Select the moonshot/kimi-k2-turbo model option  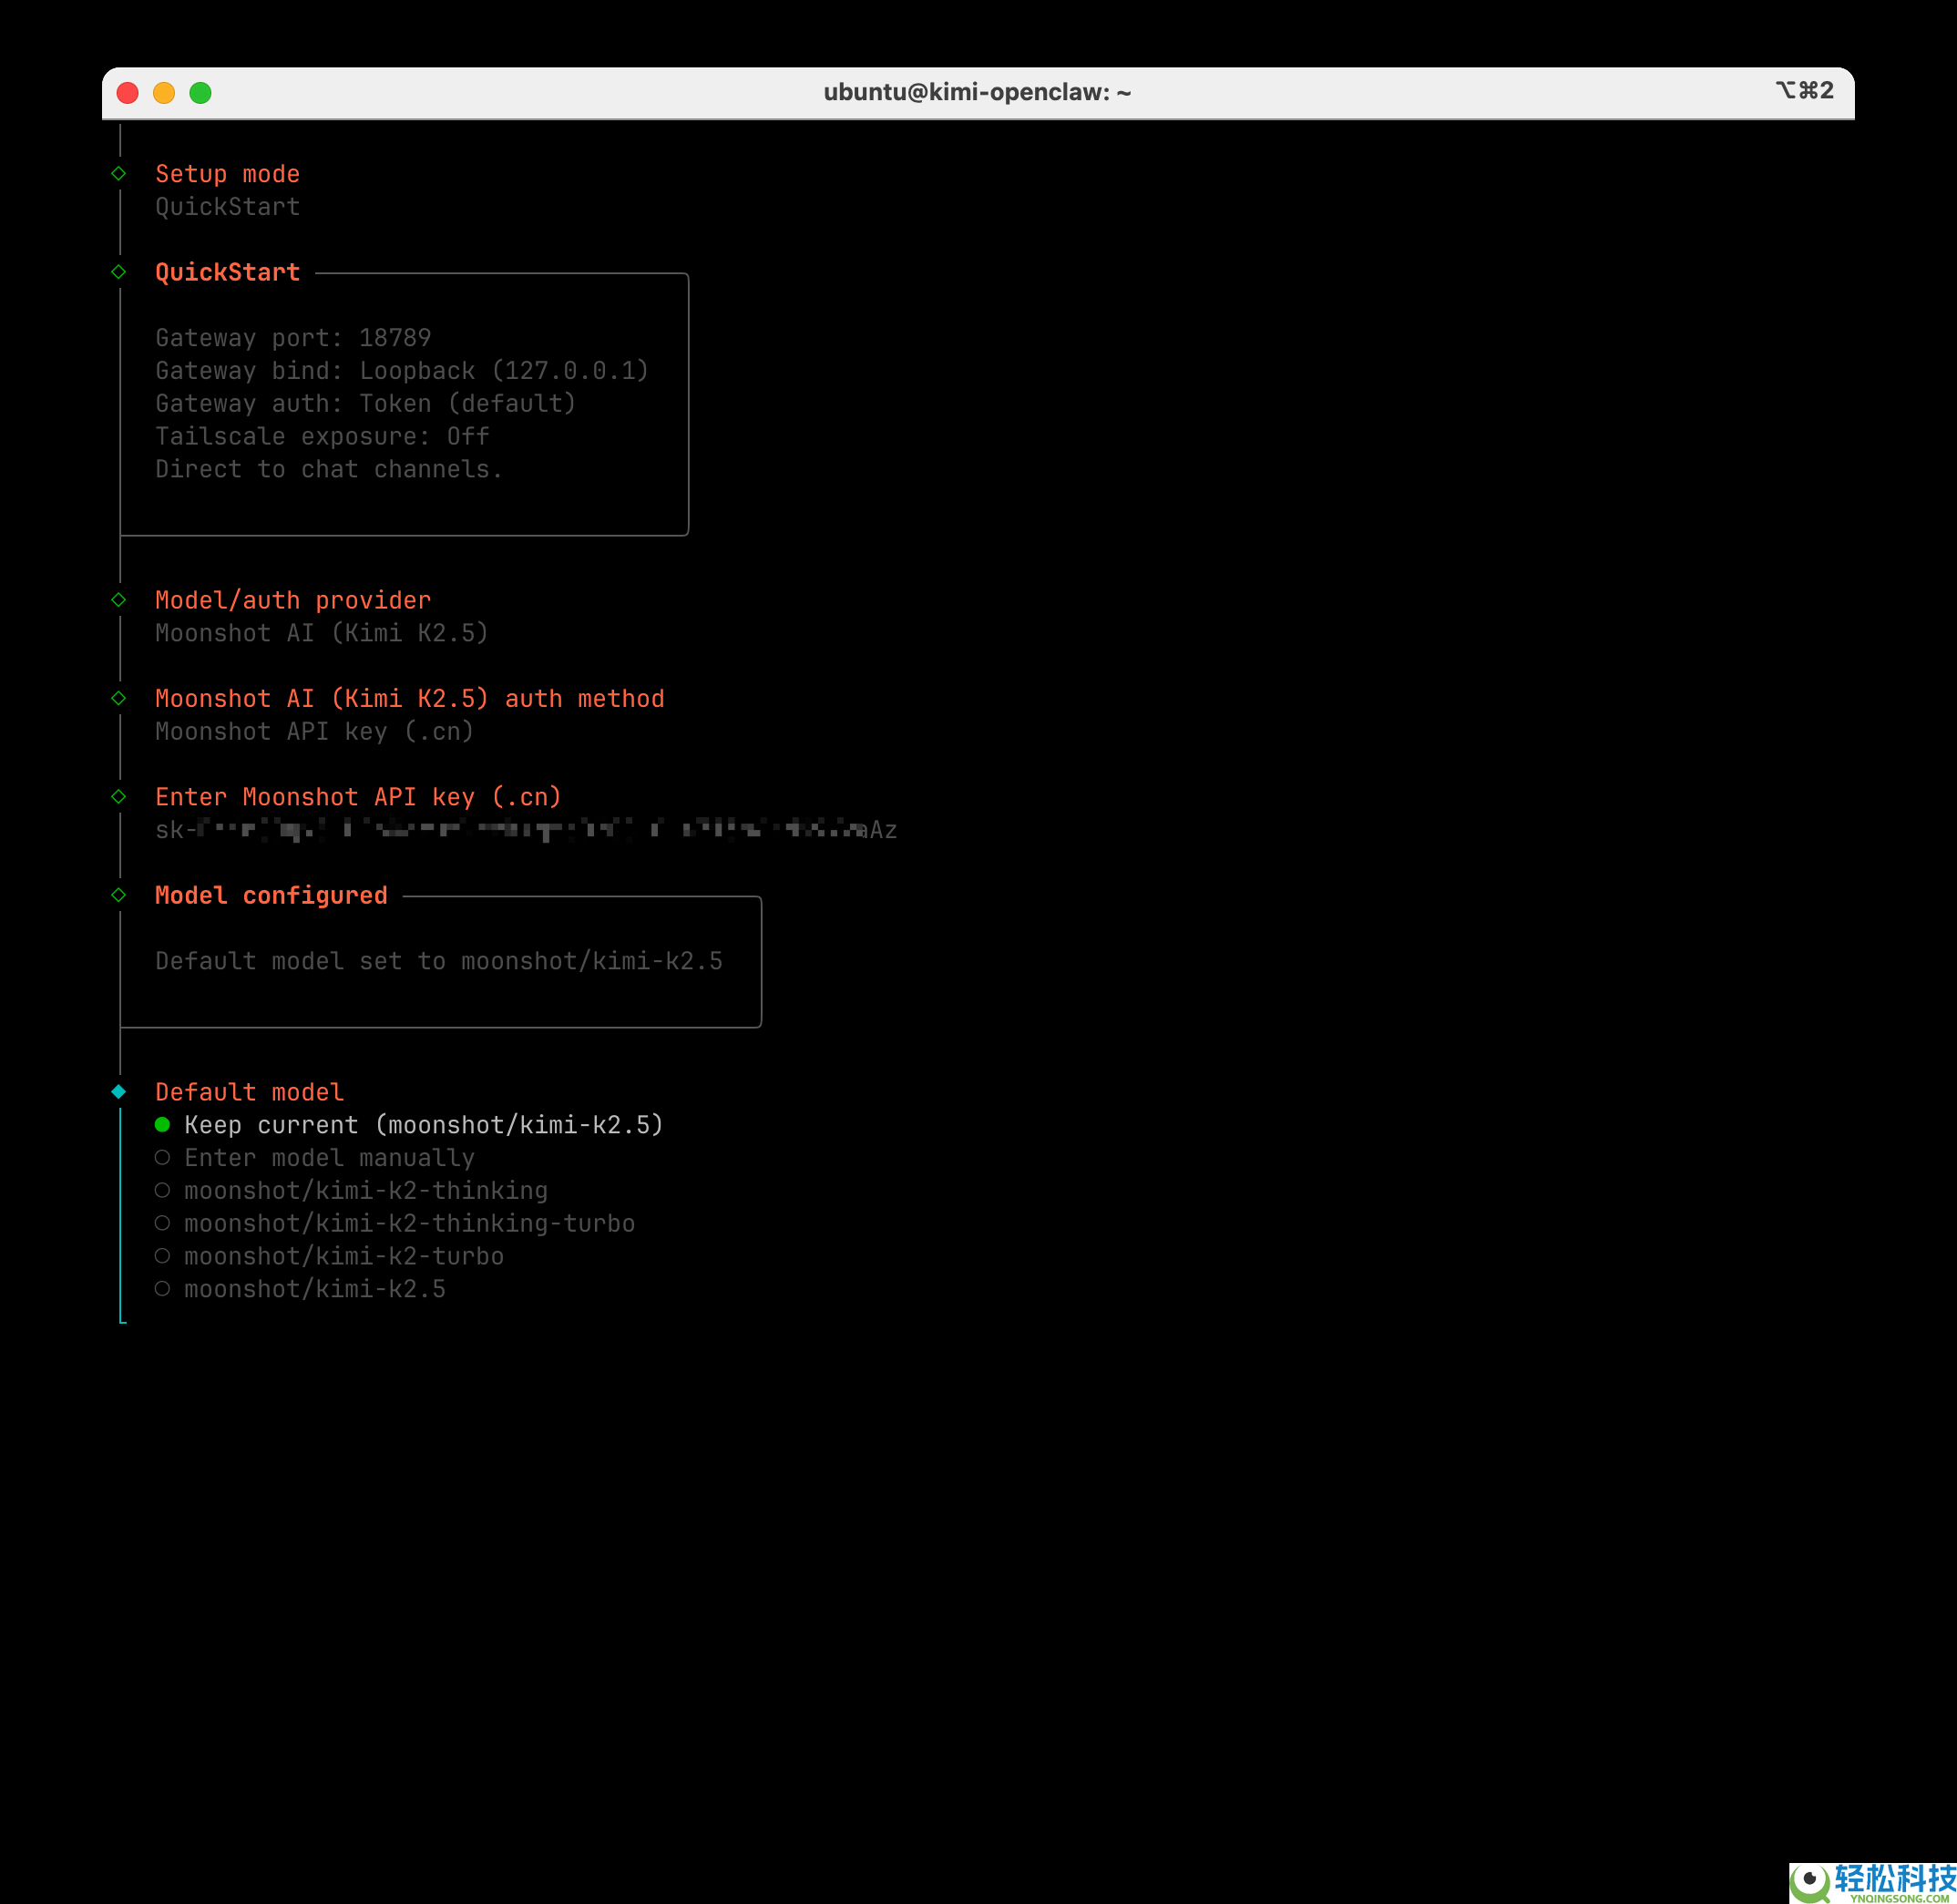coord(329,1257)
